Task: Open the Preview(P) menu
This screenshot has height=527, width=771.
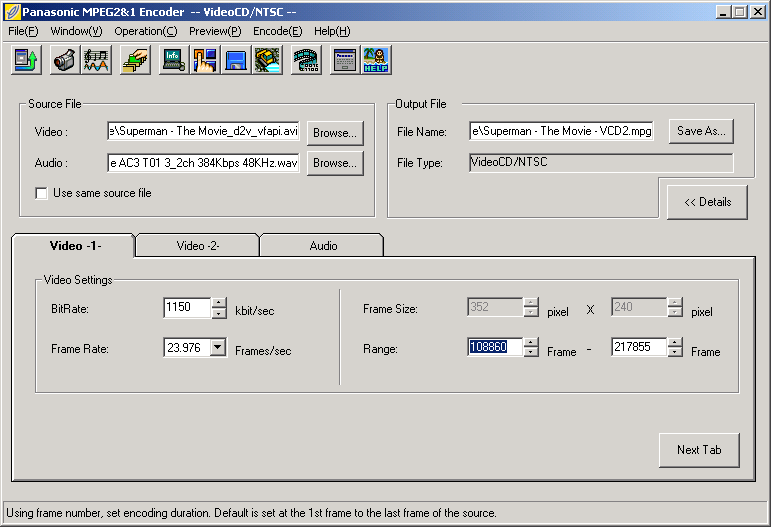Action: click(215, 31)
